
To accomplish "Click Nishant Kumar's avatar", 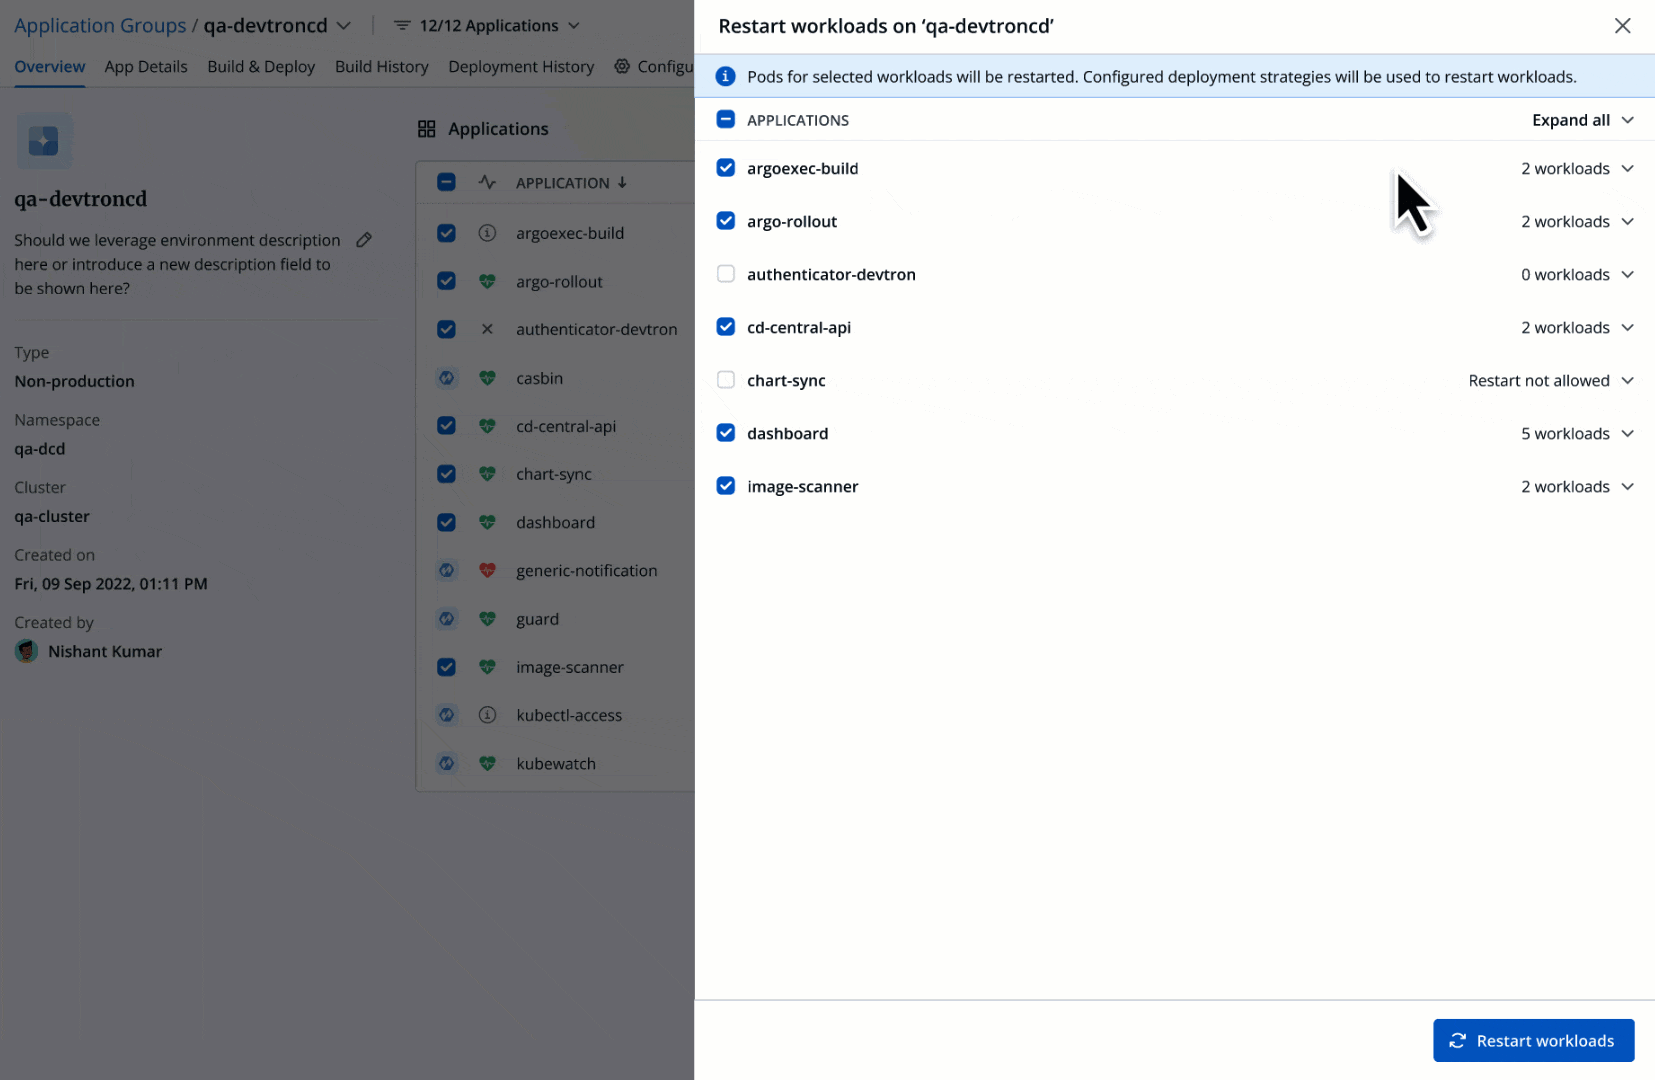I will (x=27, y=651).
